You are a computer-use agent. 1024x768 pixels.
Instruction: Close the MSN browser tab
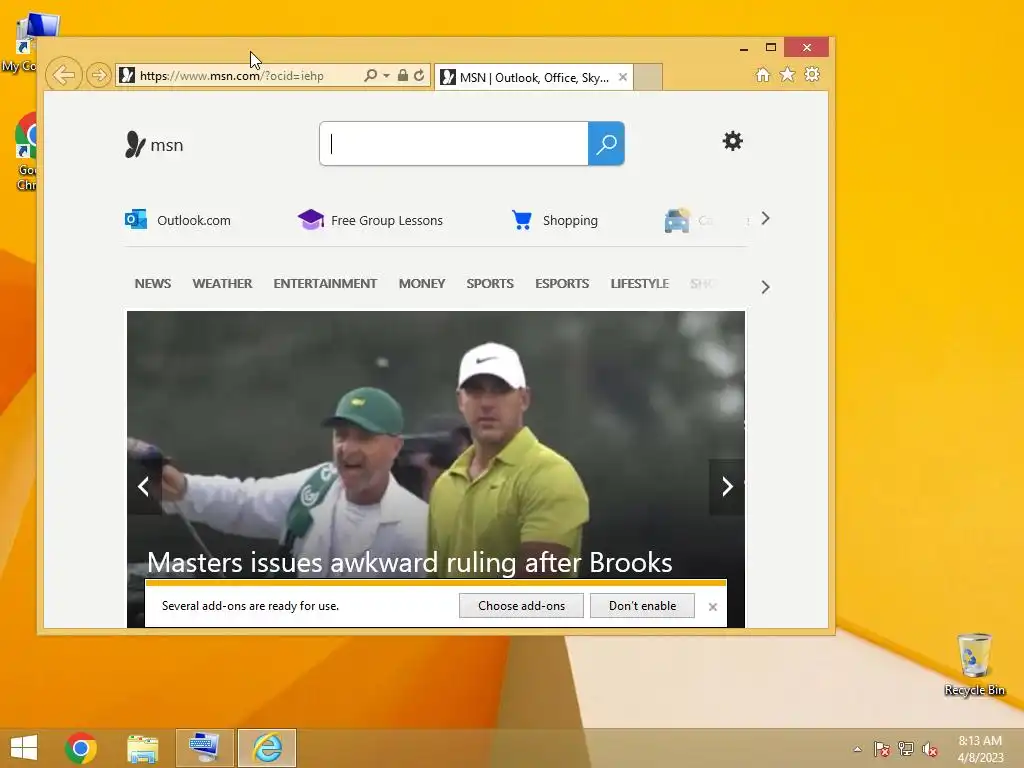(623, 77)
